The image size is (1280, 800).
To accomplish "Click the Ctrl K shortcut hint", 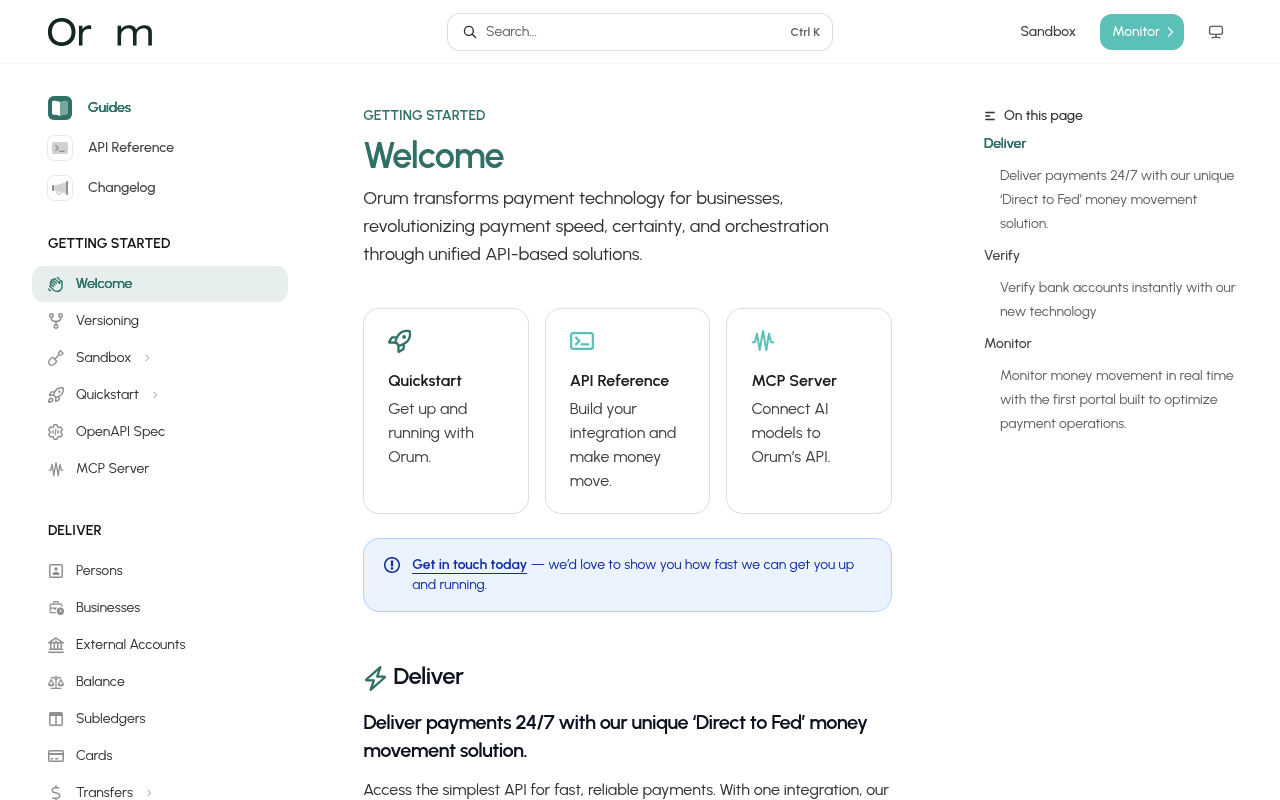I will 805,32.
